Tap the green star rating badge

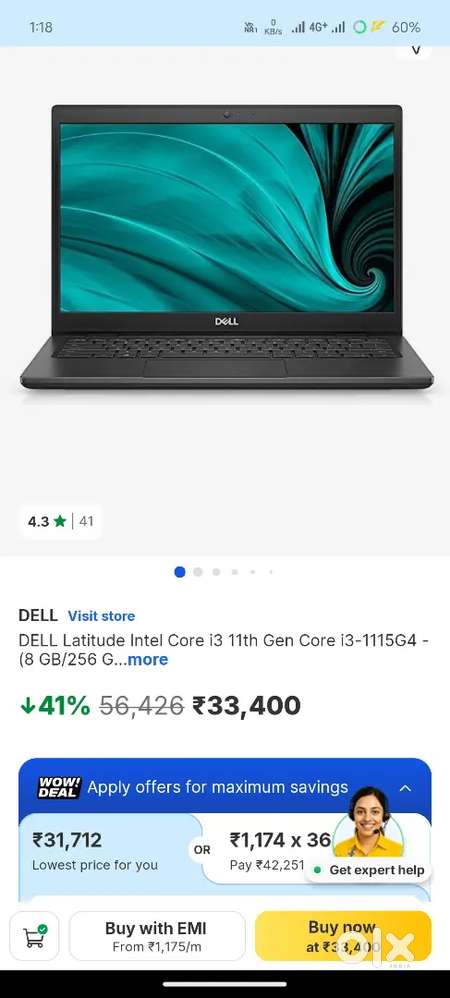pyautogui.click(x=60, y=521)
